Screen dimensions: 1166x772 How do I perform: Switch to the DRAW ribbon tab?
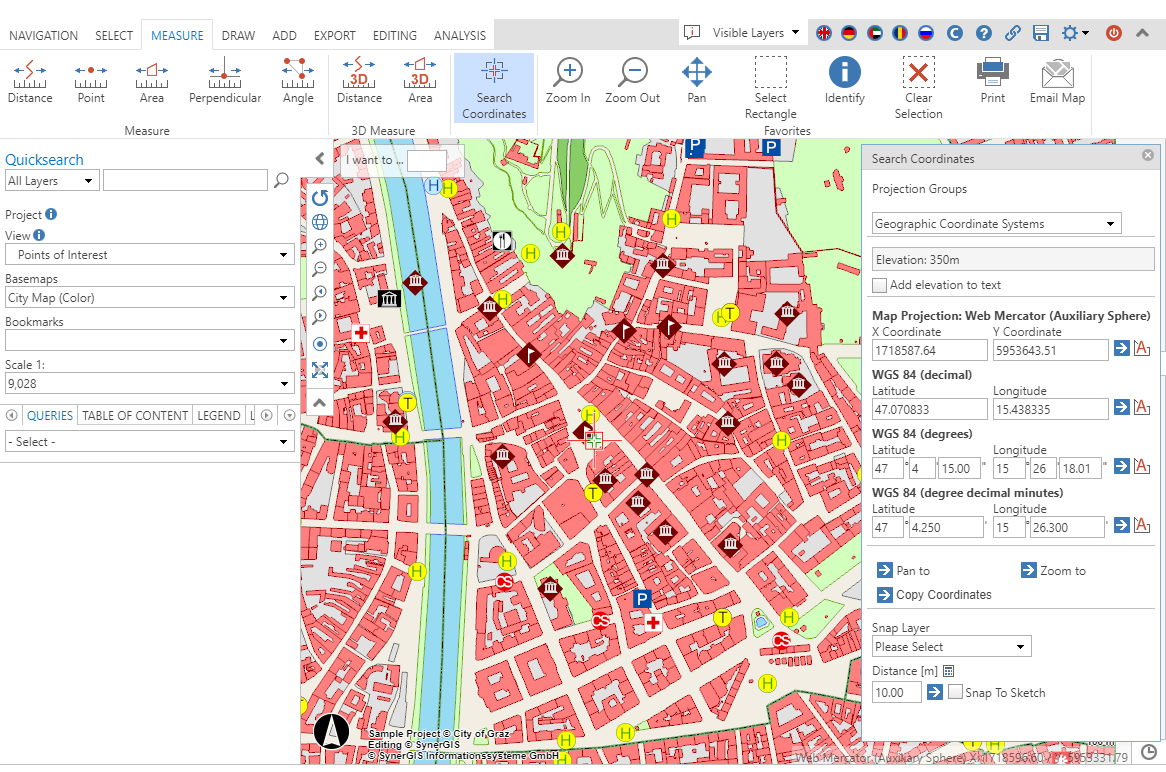point(238,34)
